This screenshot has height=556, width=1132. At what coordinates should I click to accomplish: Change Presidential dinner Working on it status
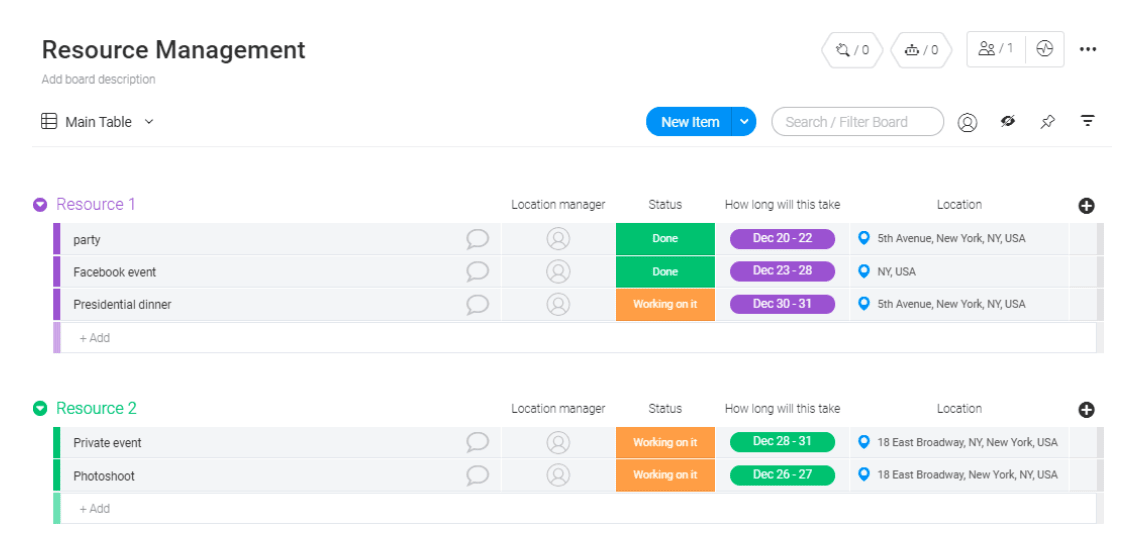point(665,304)
